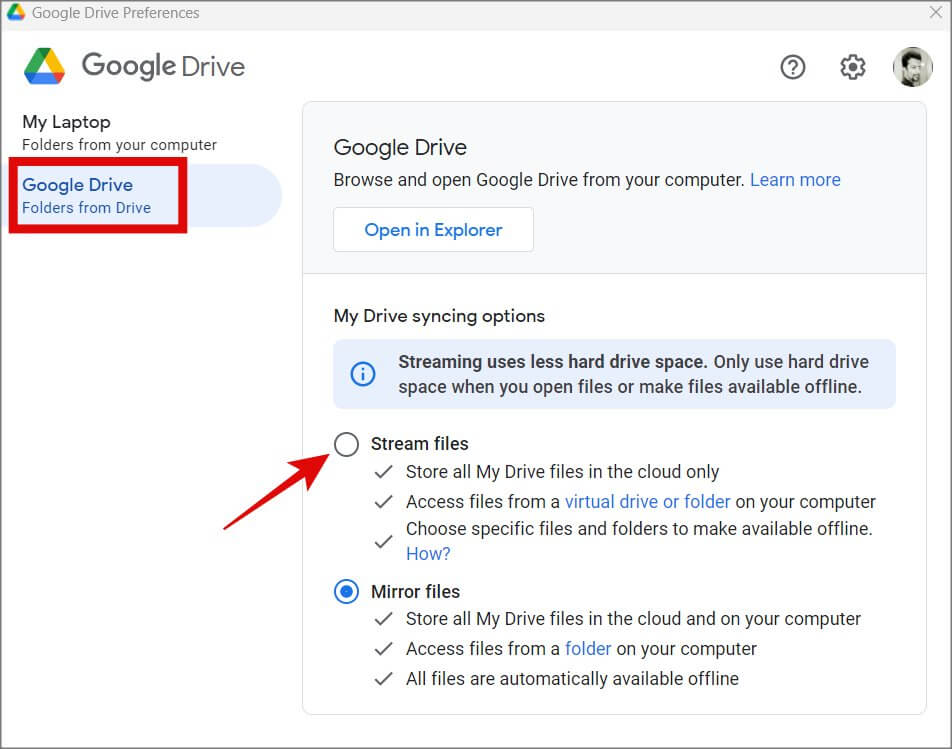Click the small Drive icon in title bar
The image size is (952, 749).
[x=16, y=12]
